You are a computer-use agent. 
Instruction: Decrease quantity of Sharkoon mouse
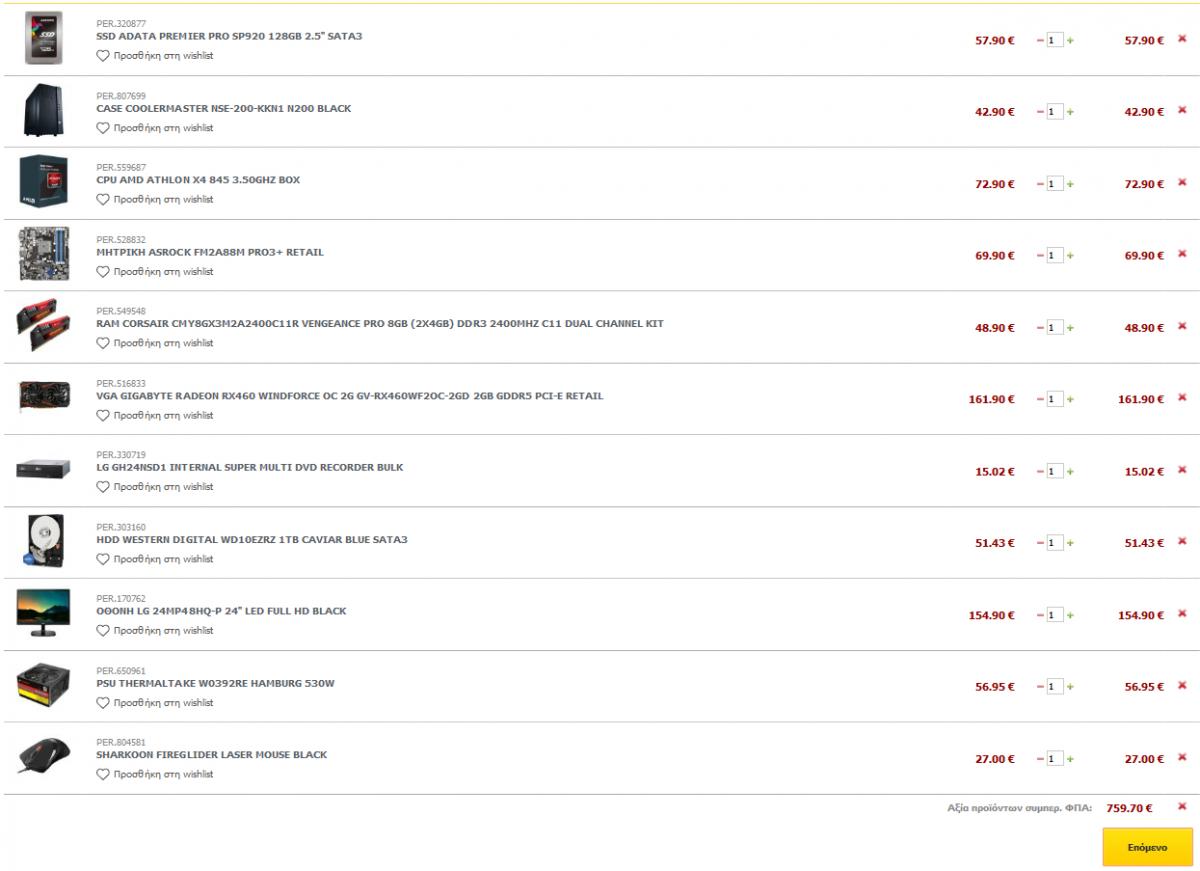coord(1040,759)
